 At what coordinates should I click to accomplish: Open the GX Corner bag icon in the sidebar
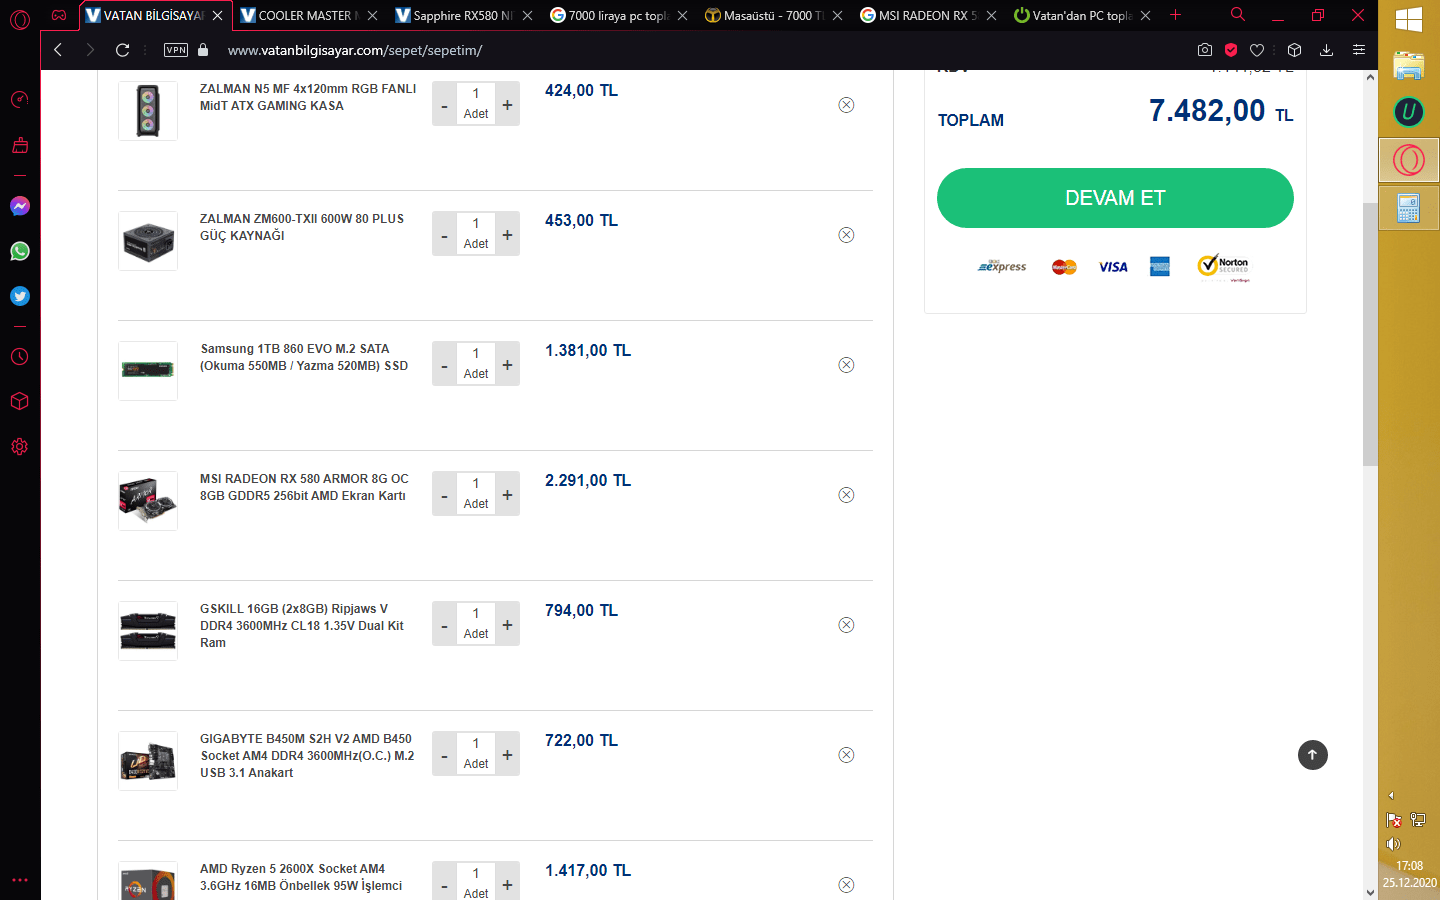point(20,146)
